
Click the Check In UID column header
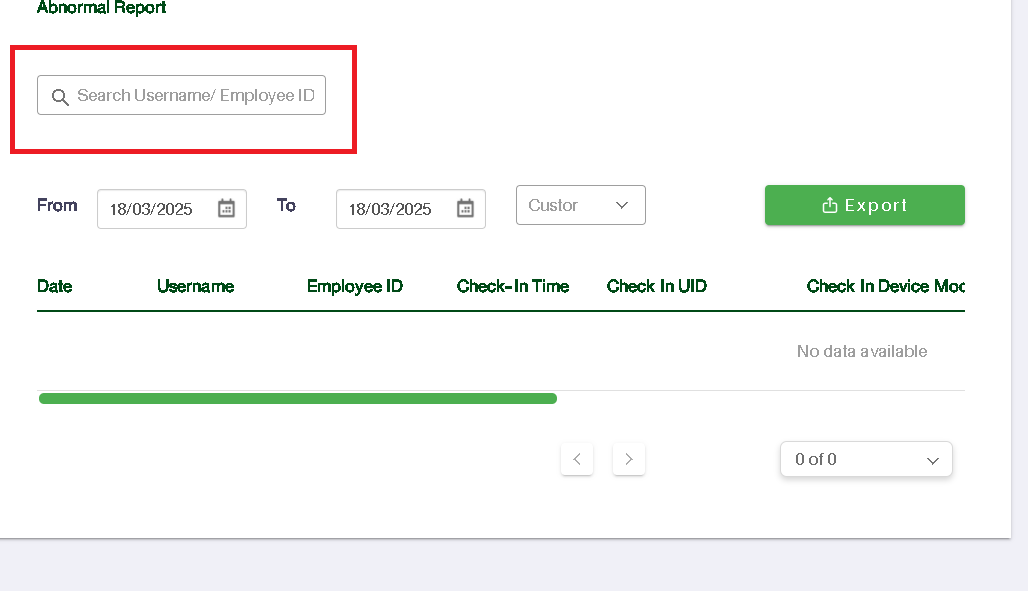[657, 286]
